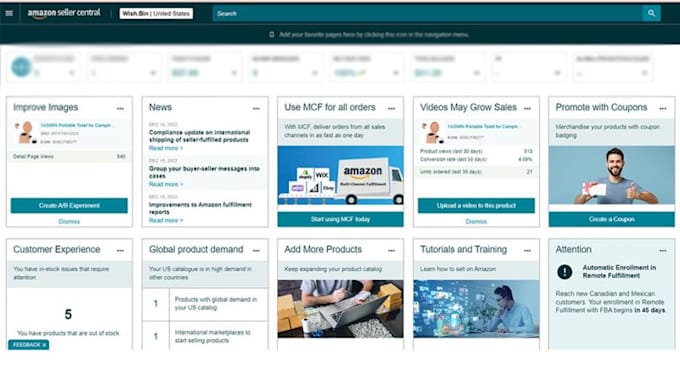Viewport: 680px width, 385px height.
Task: Click the exclamation alert icon in Attention card
Action: (565, 272)
